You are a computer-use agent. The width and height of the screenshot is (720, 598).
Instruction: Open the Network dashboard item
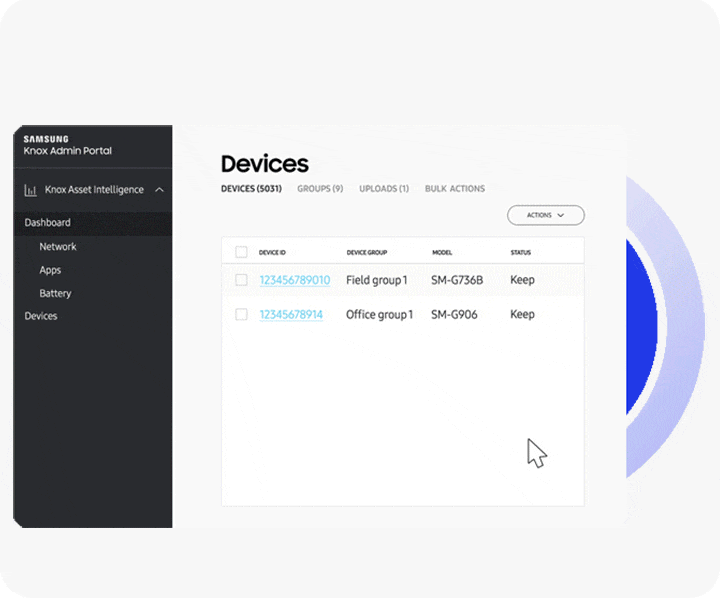click(58, 247)
